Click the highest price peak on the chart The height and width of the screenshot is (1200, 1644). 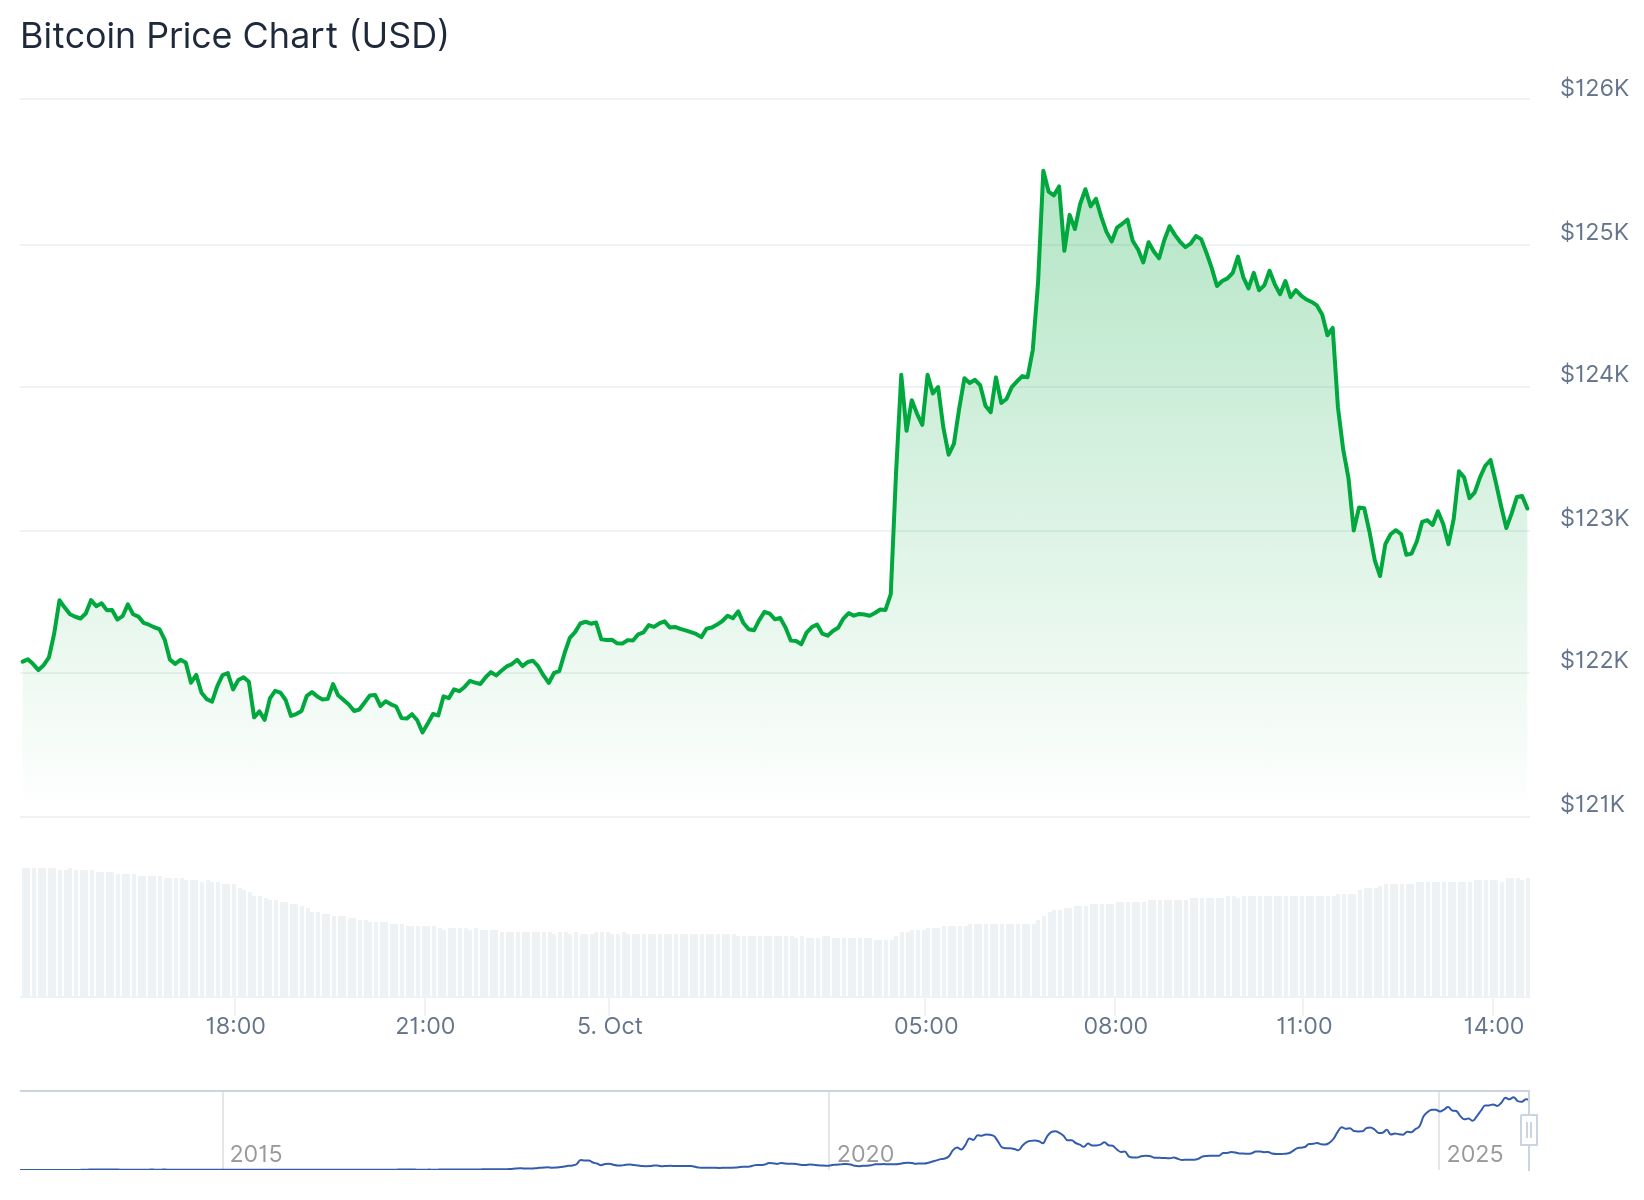tap(1043, 171)
